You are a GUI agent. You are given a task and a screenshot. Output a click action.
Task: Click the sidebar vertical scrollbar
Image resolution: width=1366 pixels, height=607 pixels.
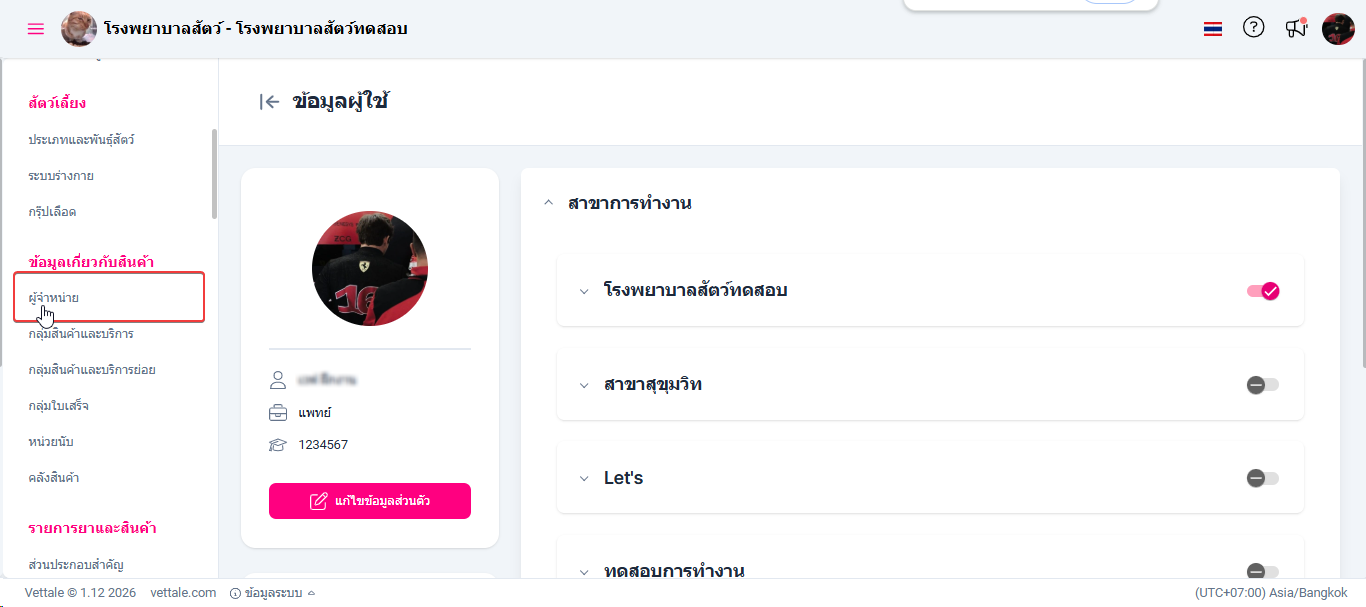[214, 173]
